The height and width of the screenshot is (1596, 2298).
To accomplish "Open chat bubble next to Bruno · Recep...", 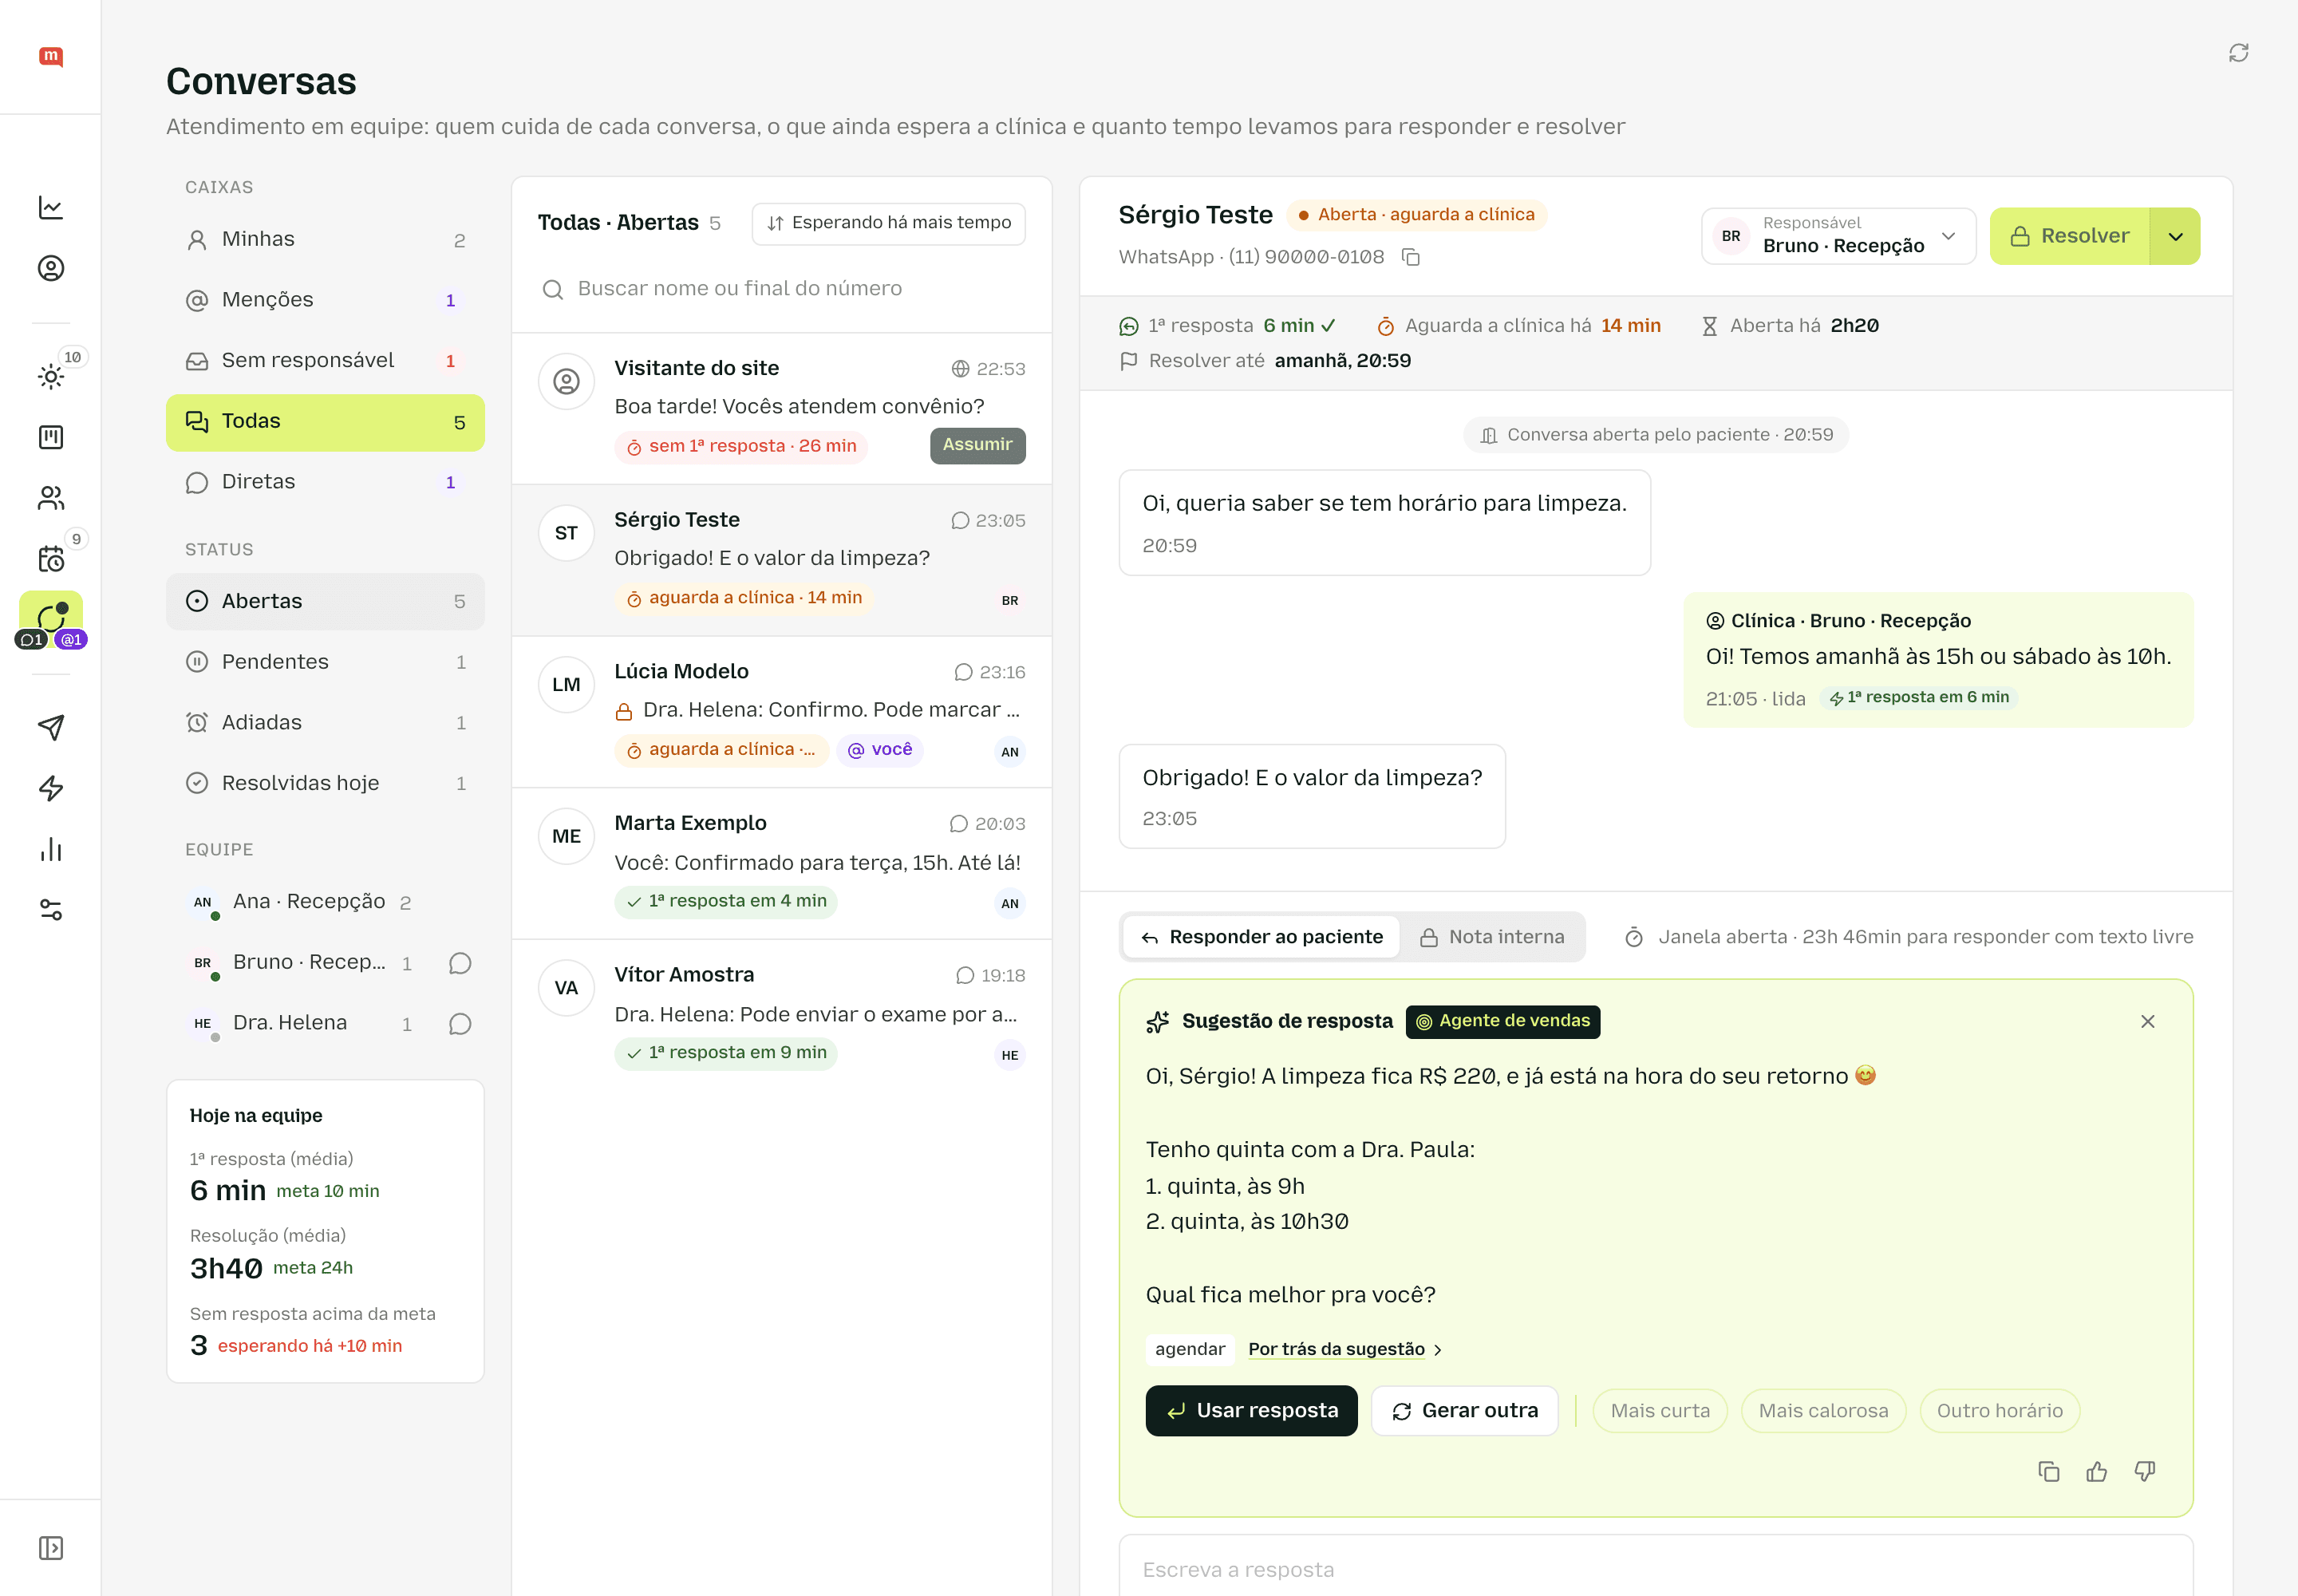I will pyautogui.click(x=460, y=963).
